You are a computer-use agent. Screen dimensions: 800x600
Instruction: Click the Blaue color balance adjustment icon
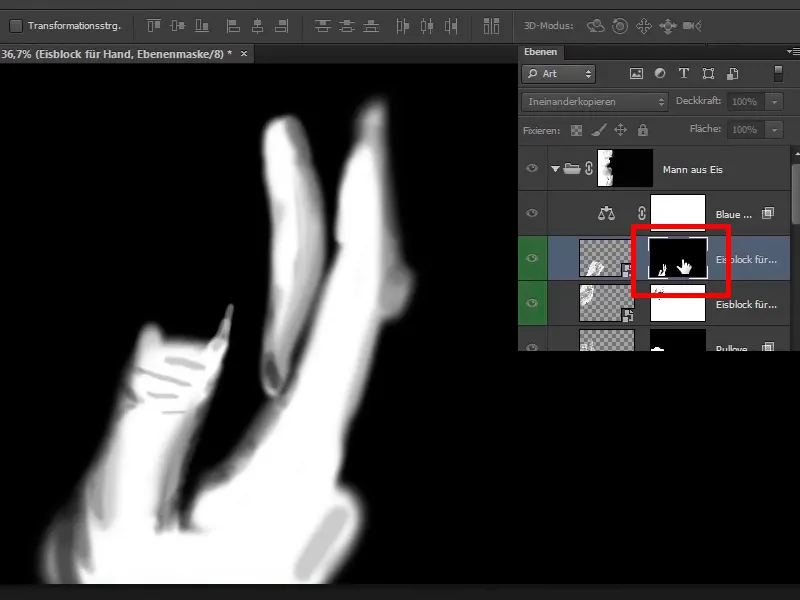606,213
